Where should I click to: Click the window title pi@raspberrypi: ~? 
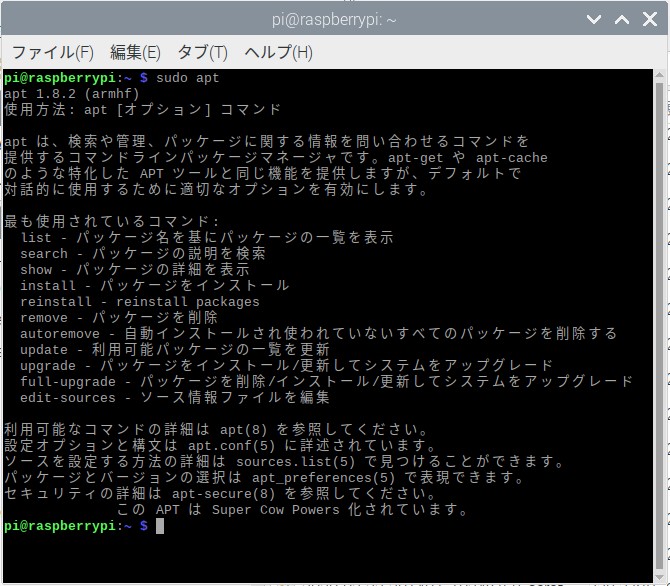click(x=334, y=20)
